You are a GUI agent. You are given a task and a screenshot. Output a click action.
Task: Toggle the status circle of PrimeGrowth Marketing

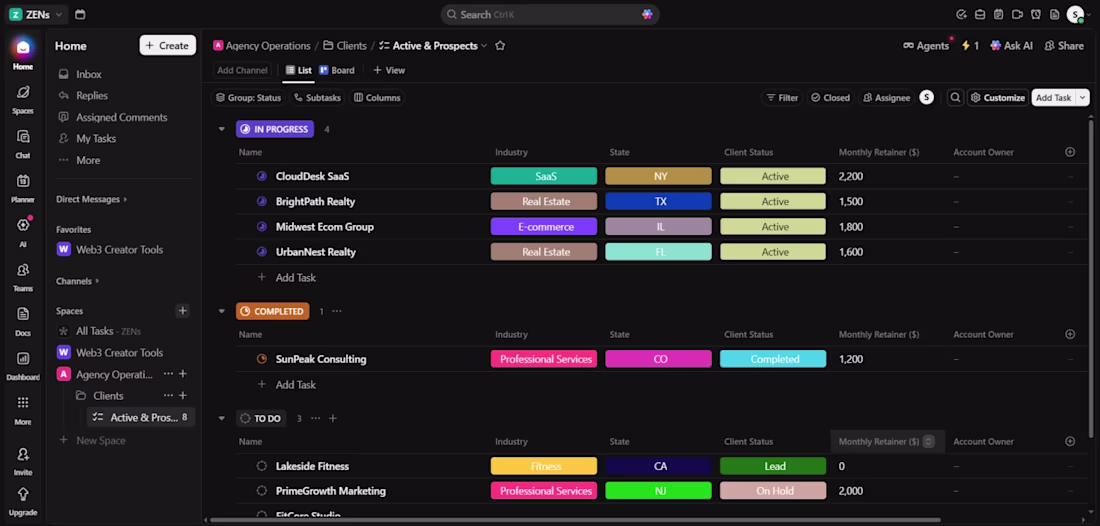[262, 491]
